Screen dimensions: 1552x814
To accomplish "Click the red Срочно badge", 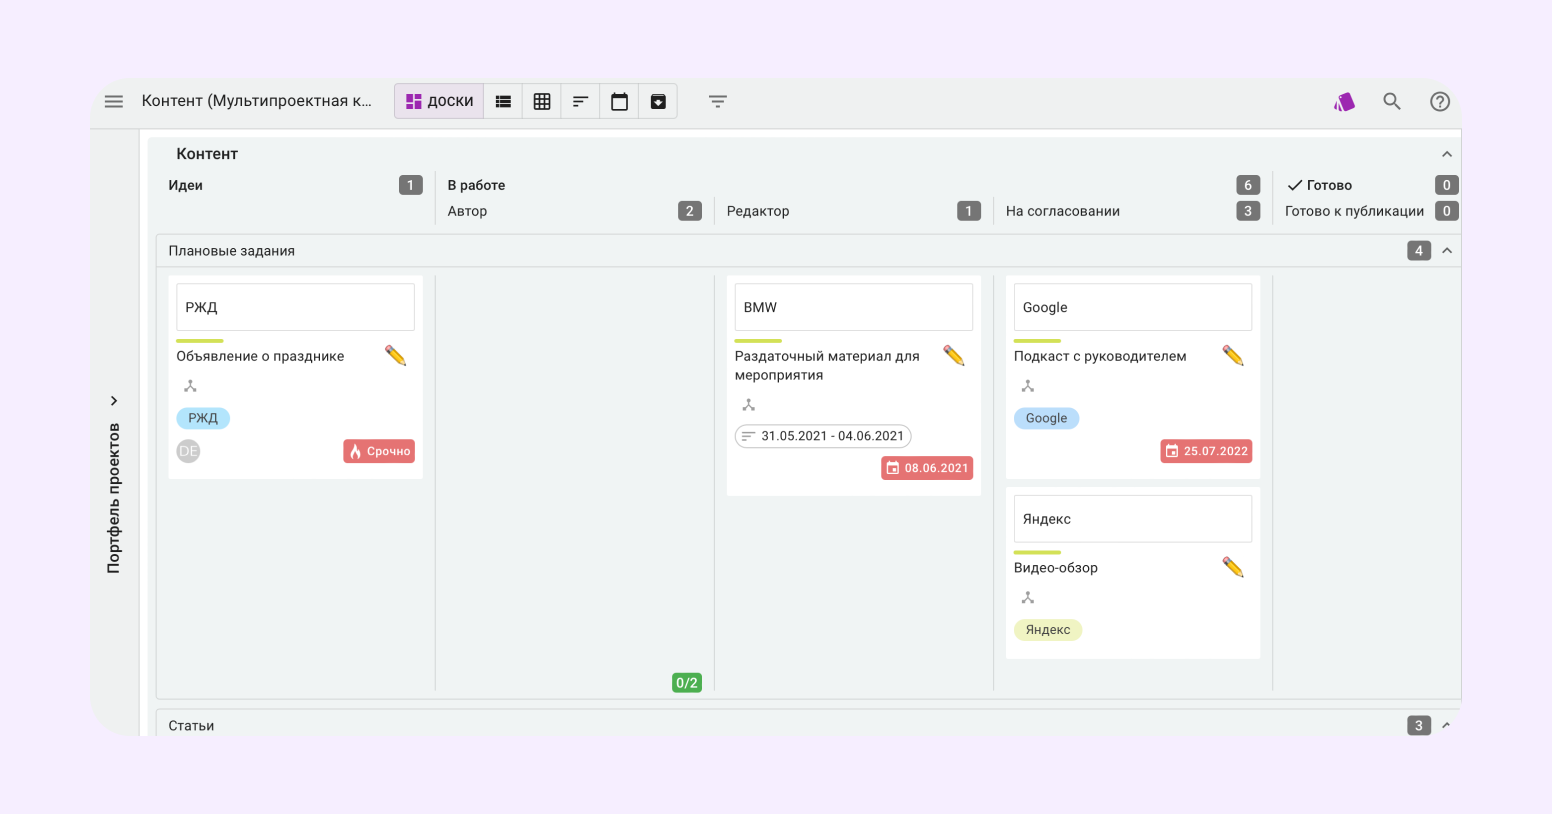I will click(x=379, y=451).
